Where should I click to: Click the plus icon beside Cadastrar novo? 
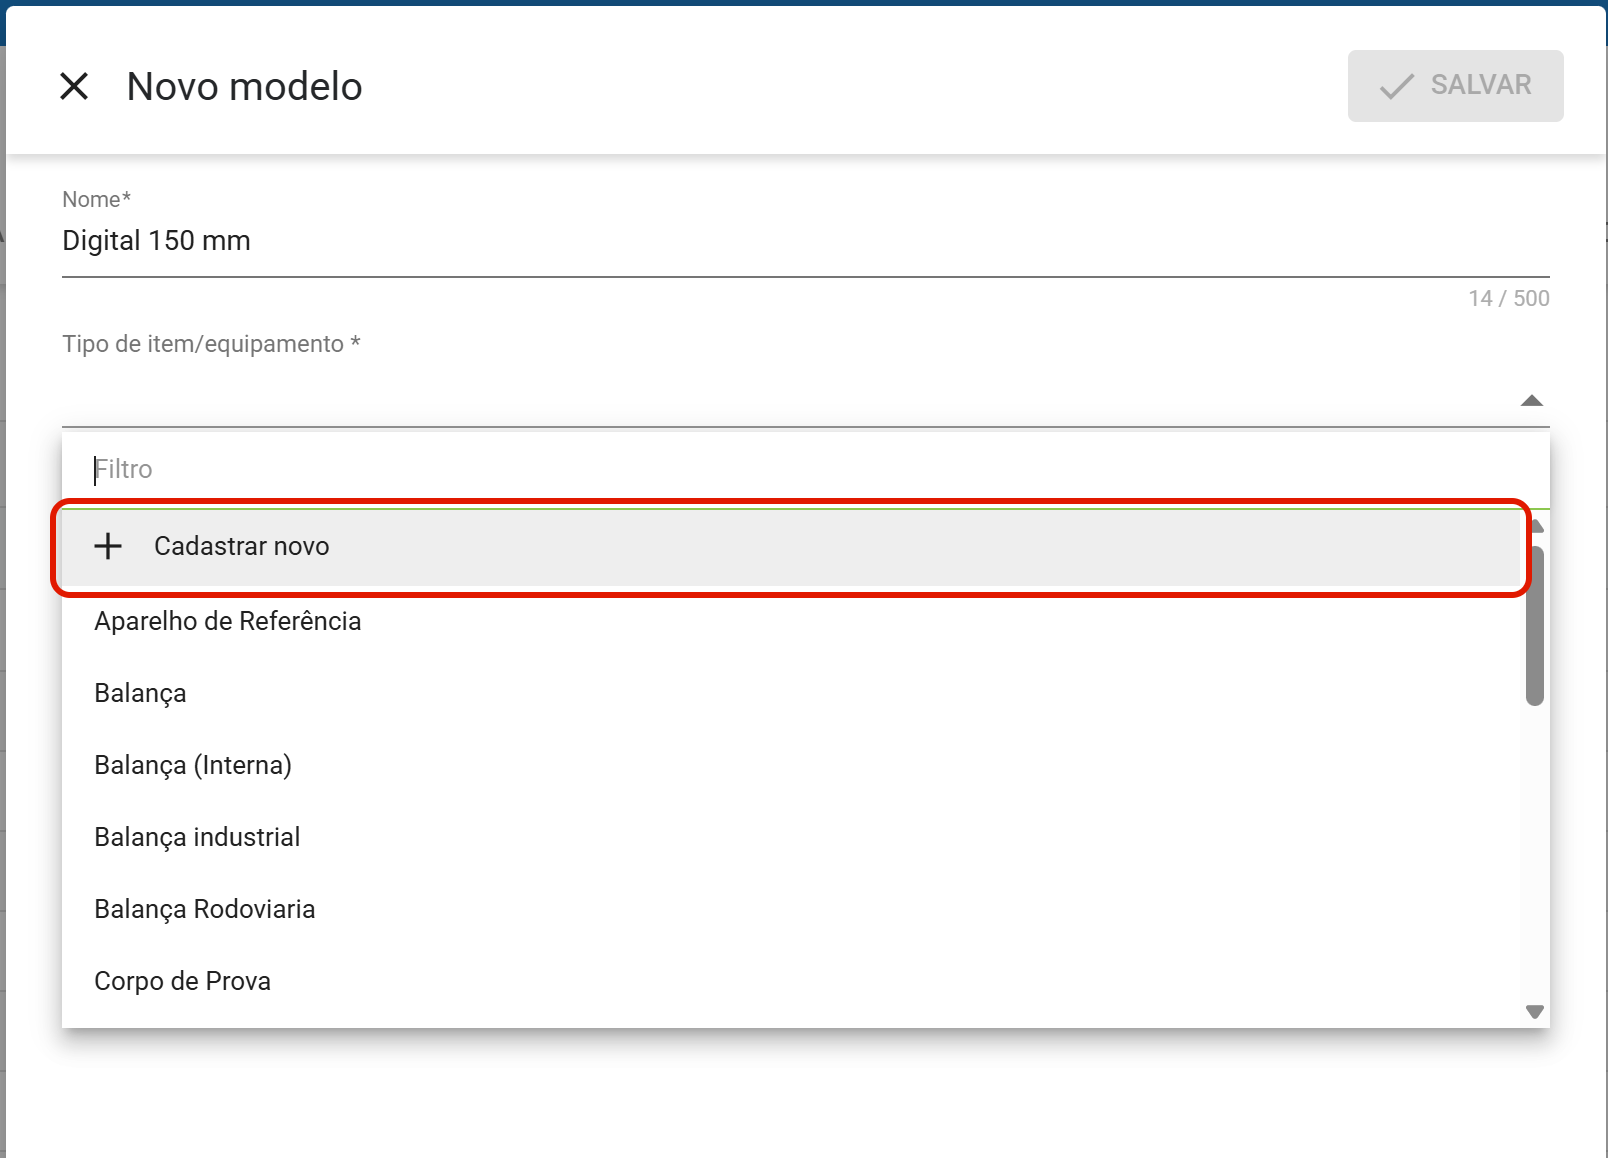[x=108, y=546]
